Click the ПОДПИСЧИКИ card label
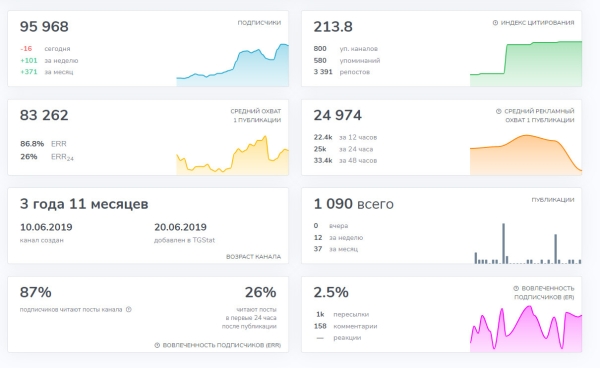This screenshot has height=368, width=600. tap(259, 23)
